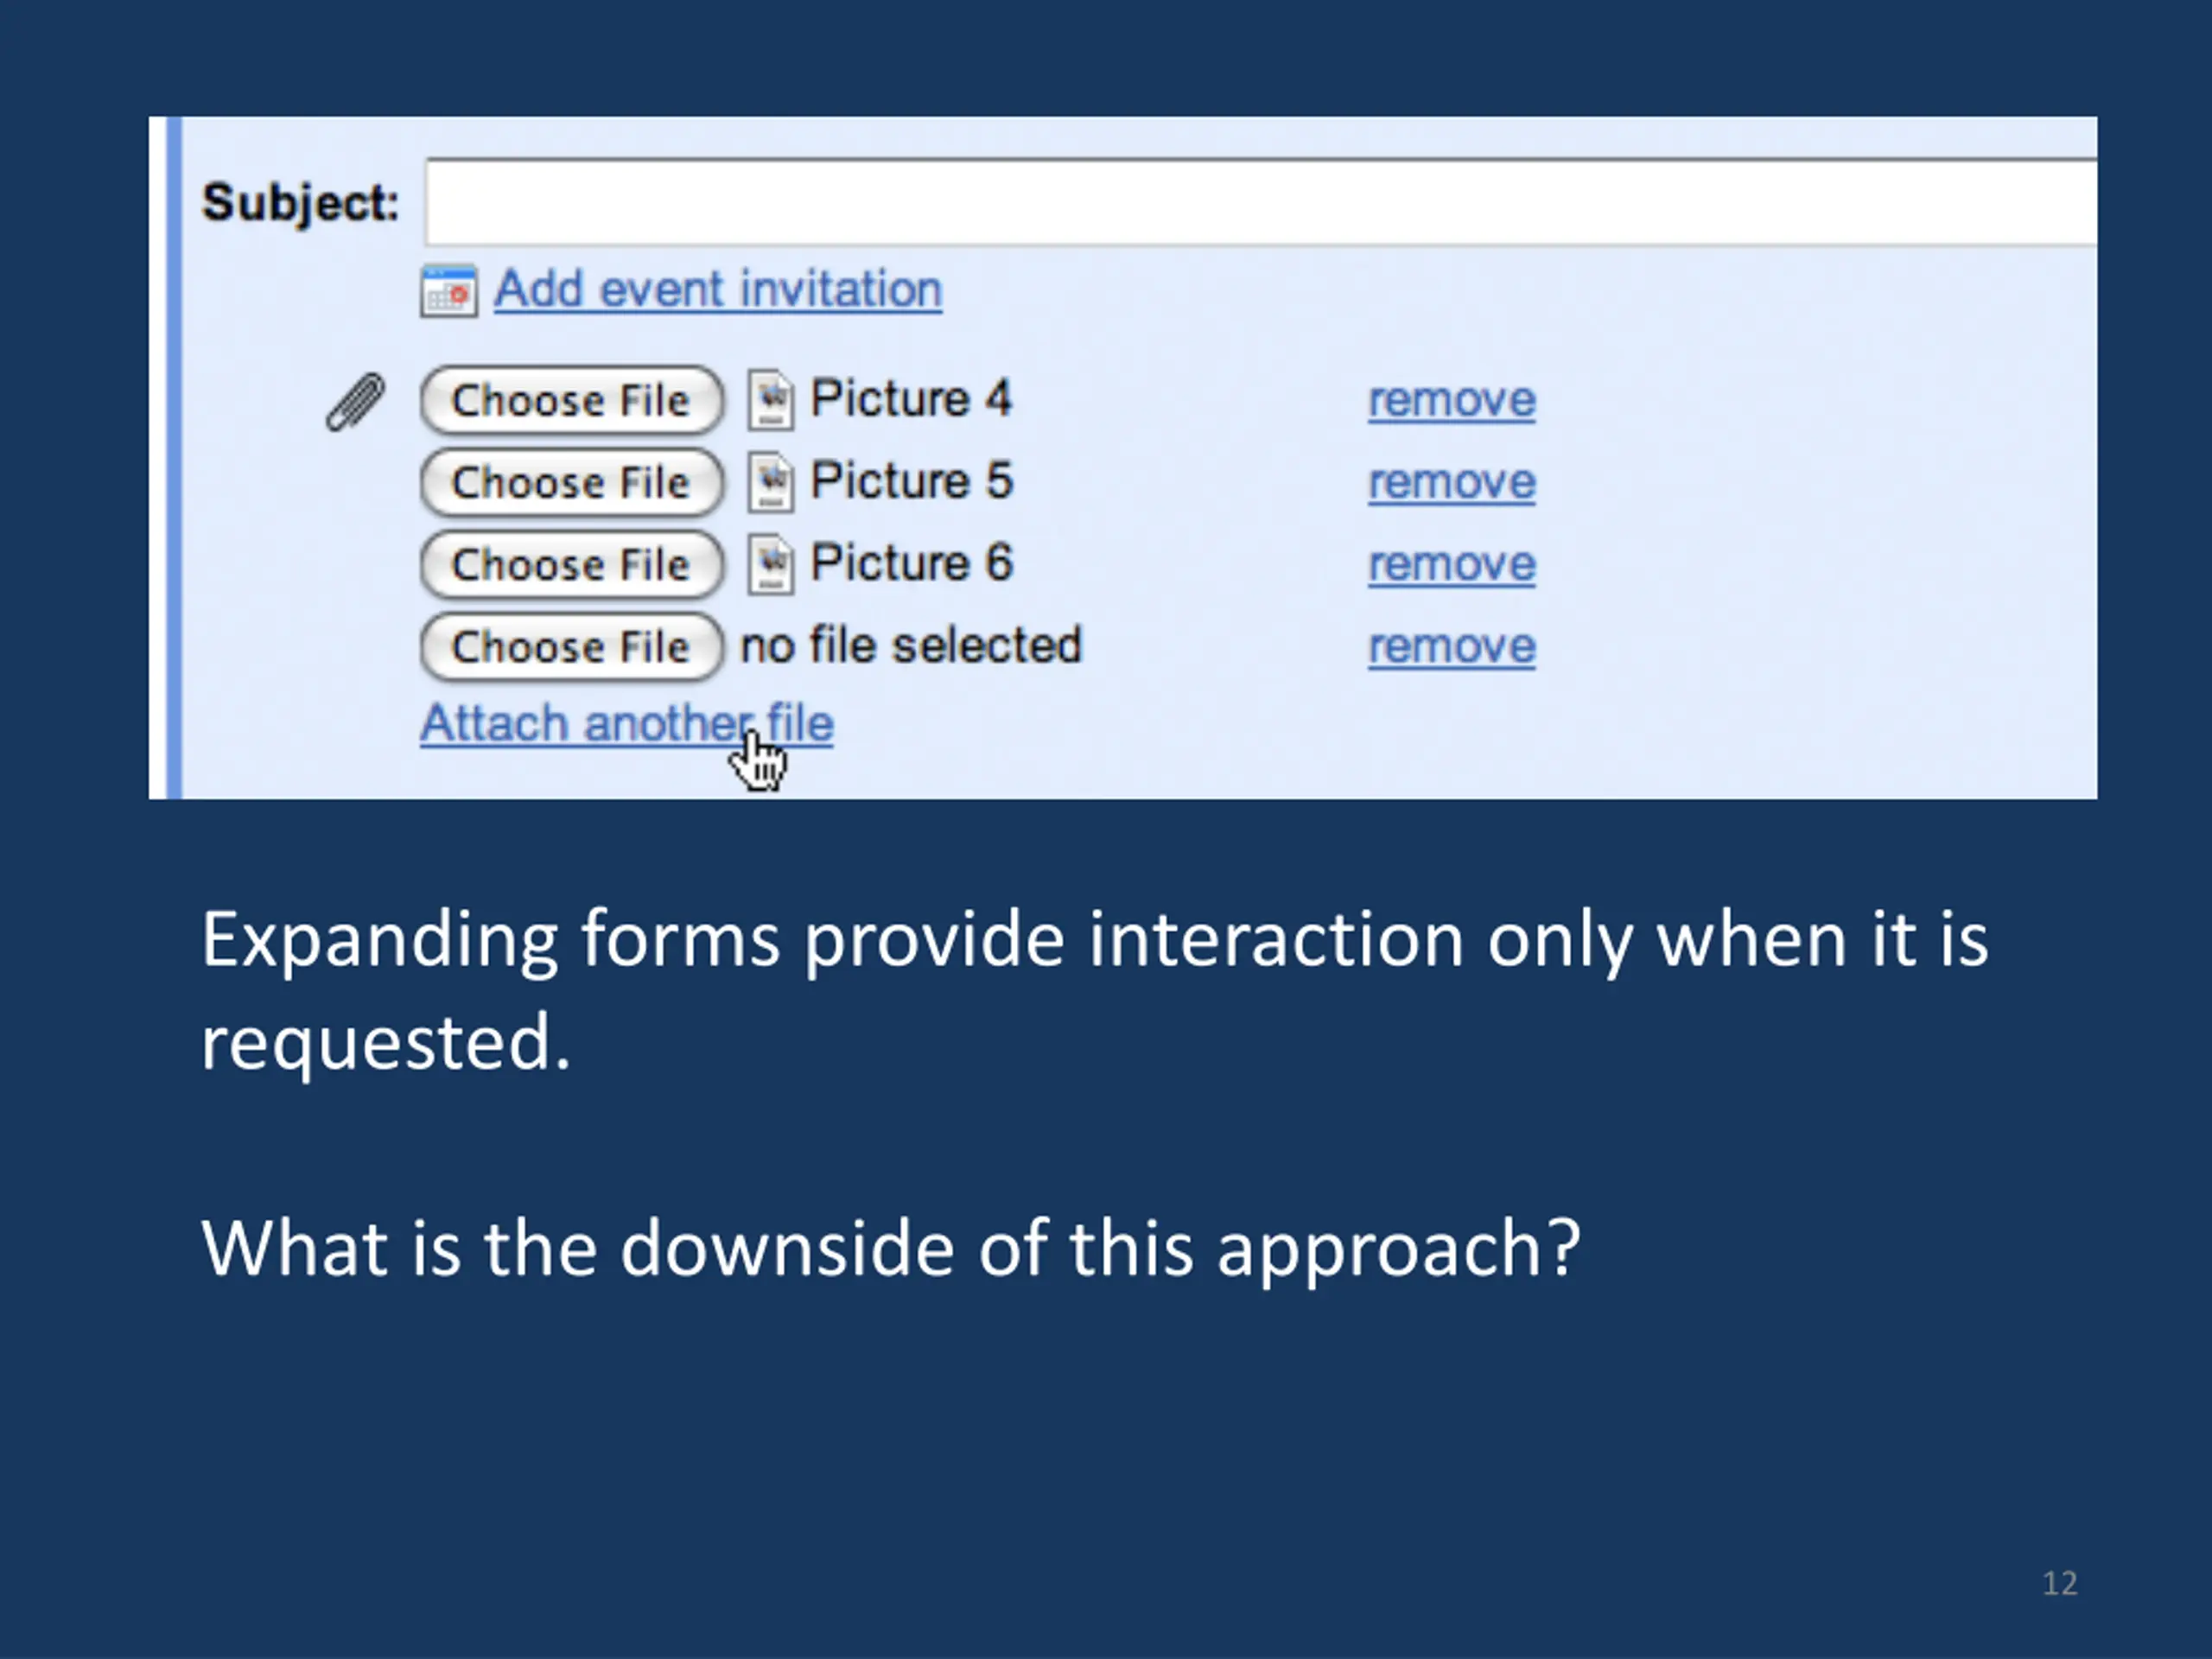Click the calendar event invitation icon
Screen dimensions: 2212x1659
click(449, 291)
